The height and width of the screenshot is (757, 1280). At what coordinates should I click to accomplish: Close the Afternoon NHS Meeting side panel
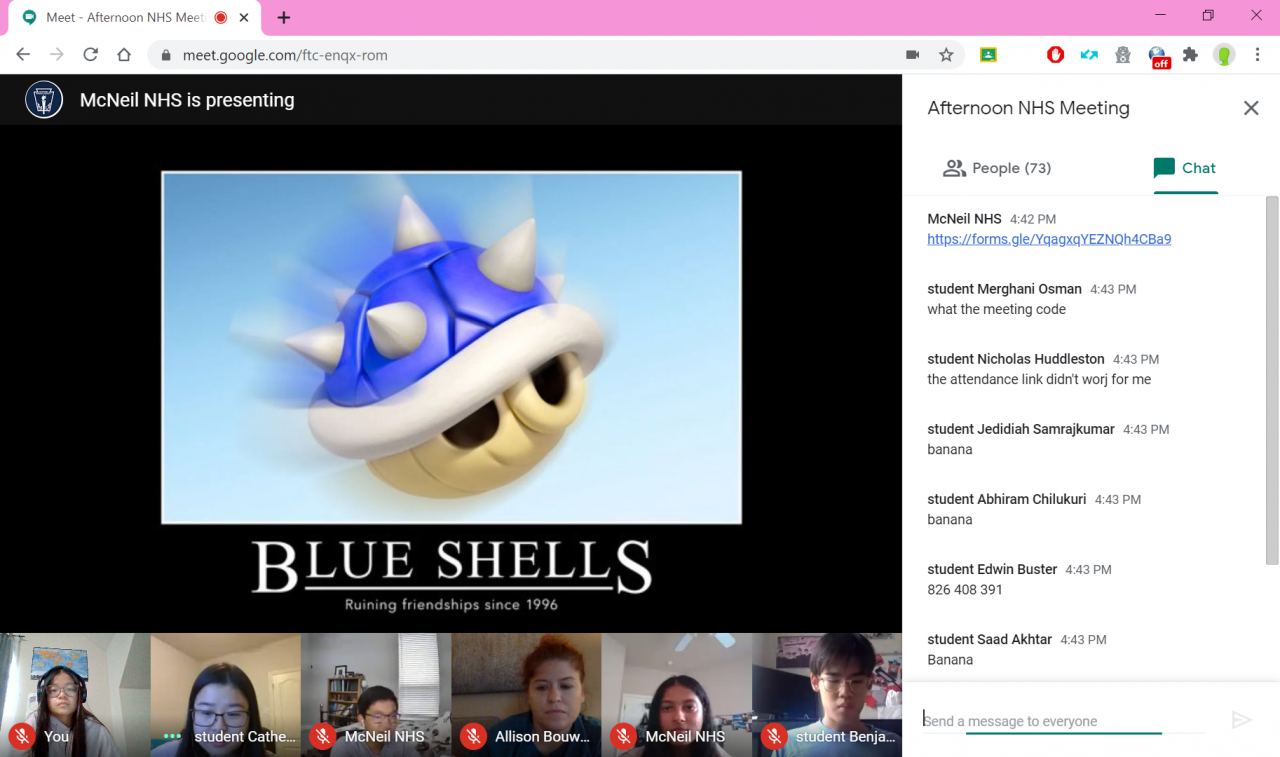coord(1250,108)
